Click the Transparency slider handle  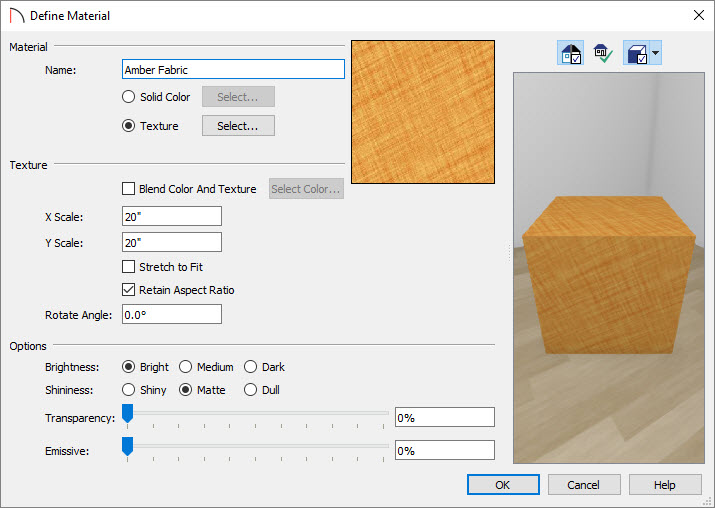click(x=127, y=414)
